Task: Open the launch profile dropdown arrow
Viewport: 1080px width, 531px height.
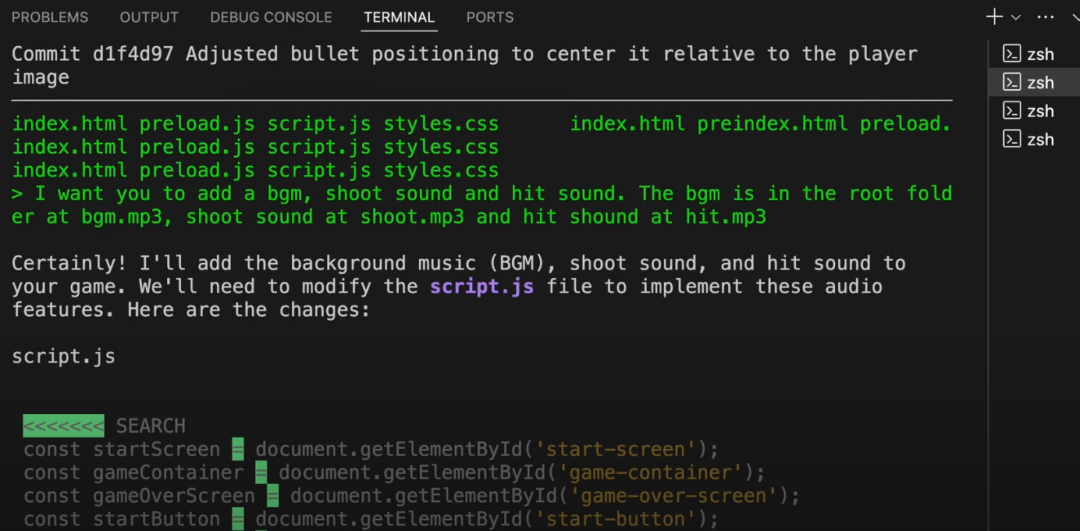Action: (x=1016, y=17)
